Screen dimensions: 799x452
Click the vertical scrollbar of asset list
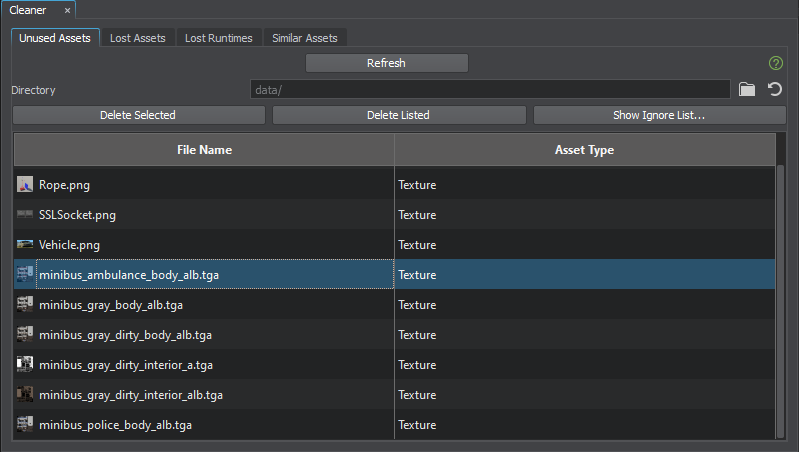point(781,300)
